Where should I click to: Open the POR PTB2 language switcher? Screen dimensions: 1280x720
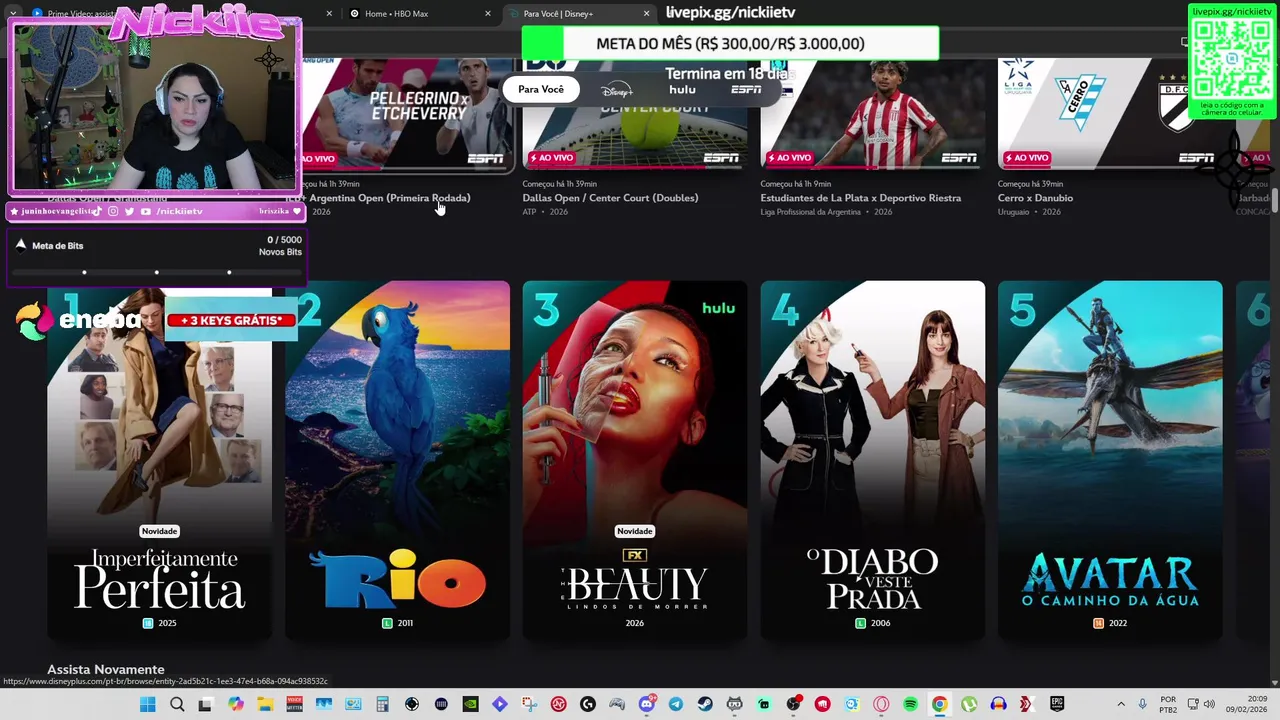coord(1168,704)
